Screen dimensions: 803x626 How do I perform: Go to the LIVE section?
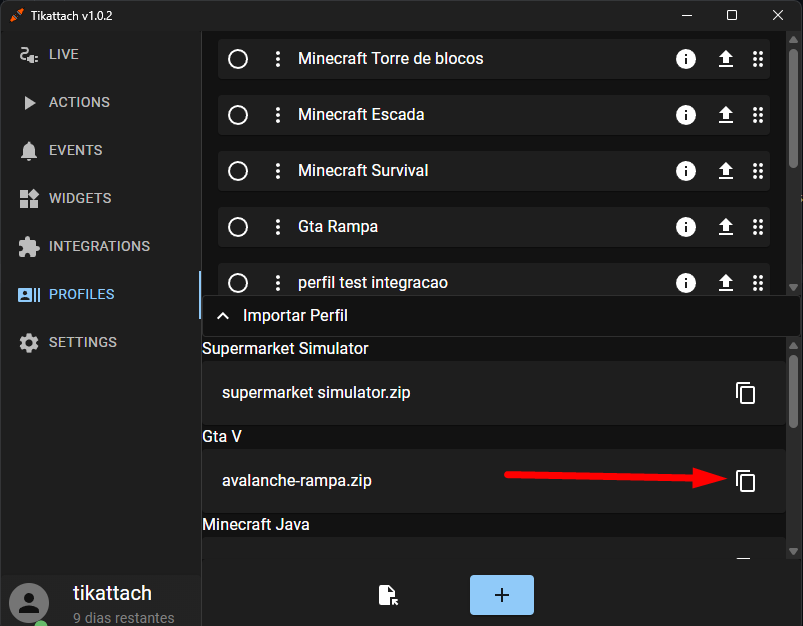[x=100, y=54]
